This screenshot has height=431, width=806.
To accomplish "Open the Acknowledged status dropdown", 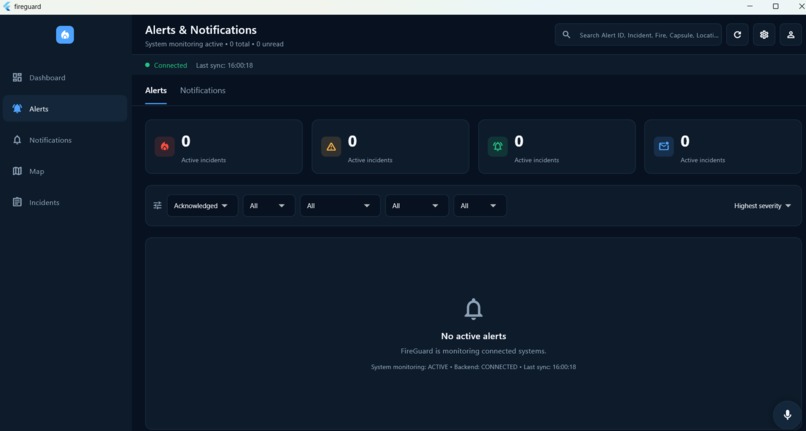I will pyautogui.click(x=203, y=206).
